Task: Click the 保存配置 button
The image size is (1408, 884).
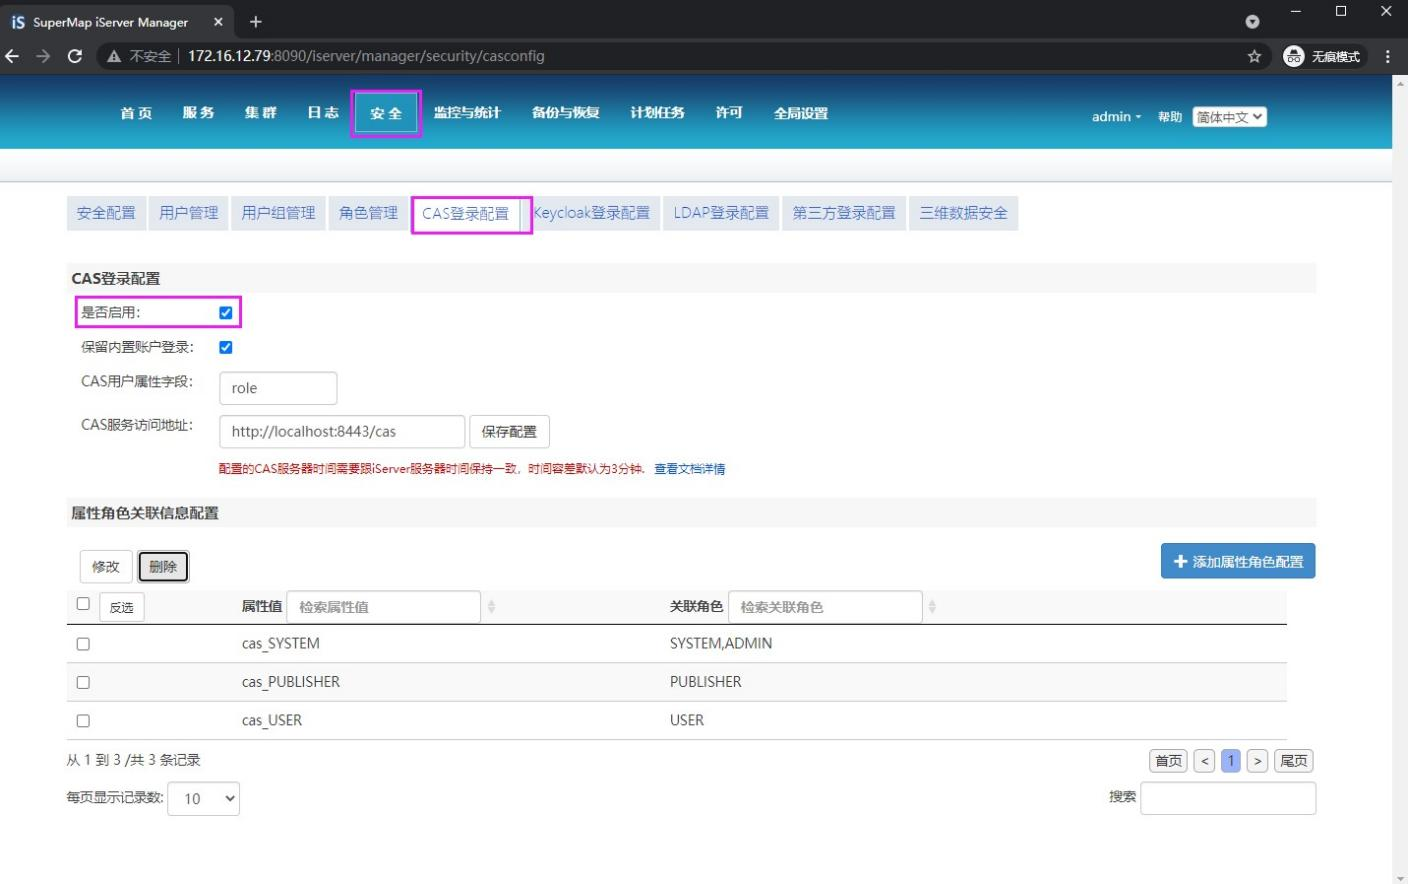Action: coord(509,432)
